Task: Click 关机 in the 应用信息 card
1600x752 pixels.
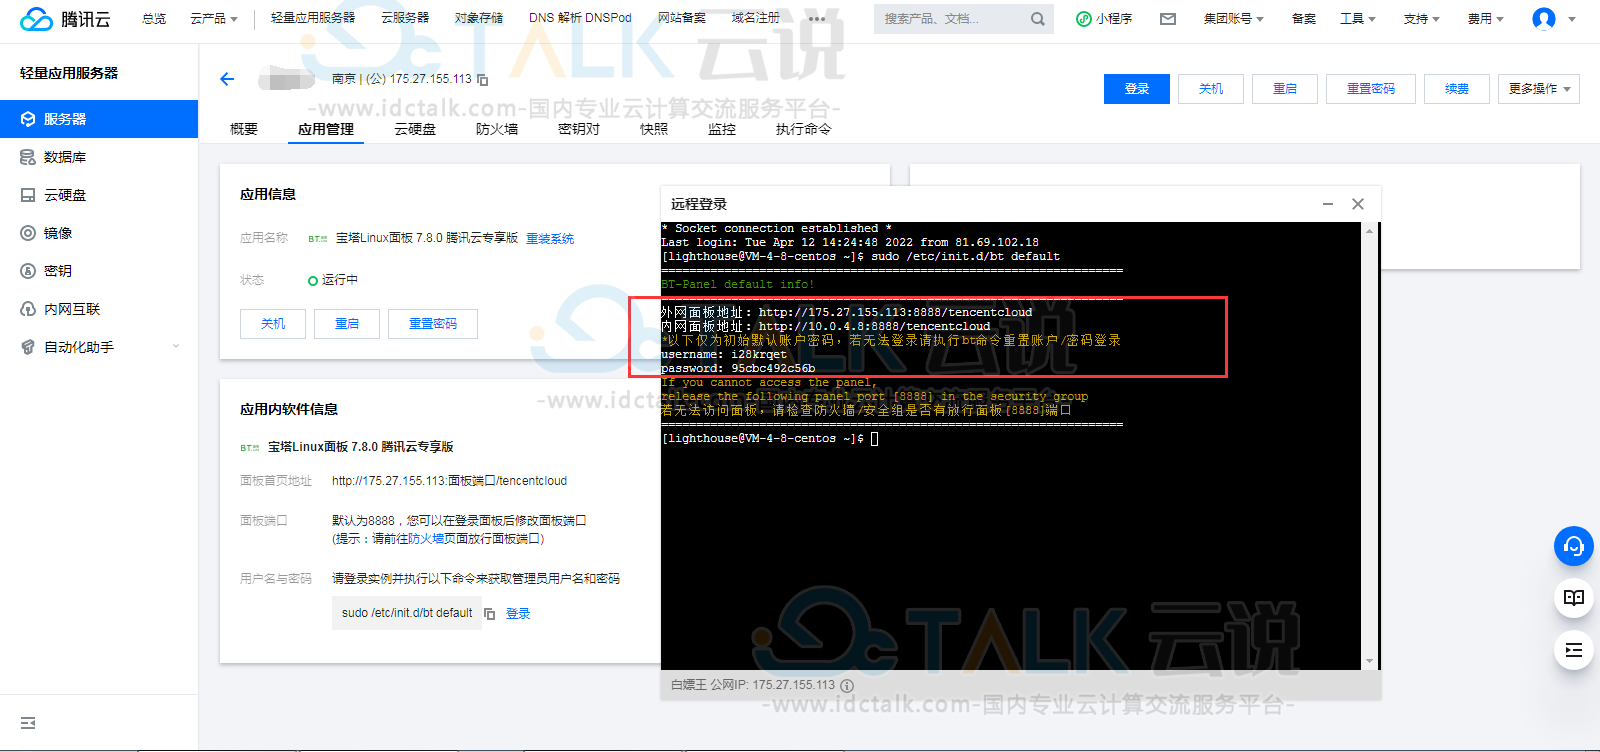Action: coord(273,324)
